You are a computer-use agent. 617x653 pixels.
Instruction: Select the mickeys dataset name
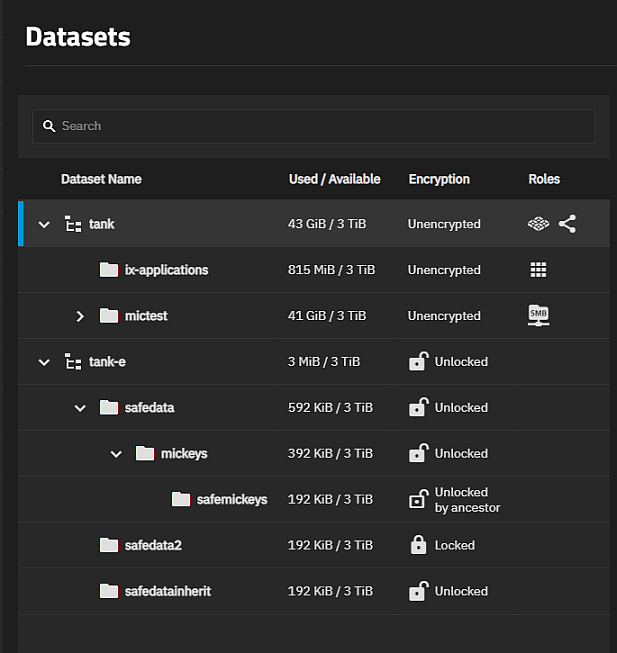pos(184,454)
